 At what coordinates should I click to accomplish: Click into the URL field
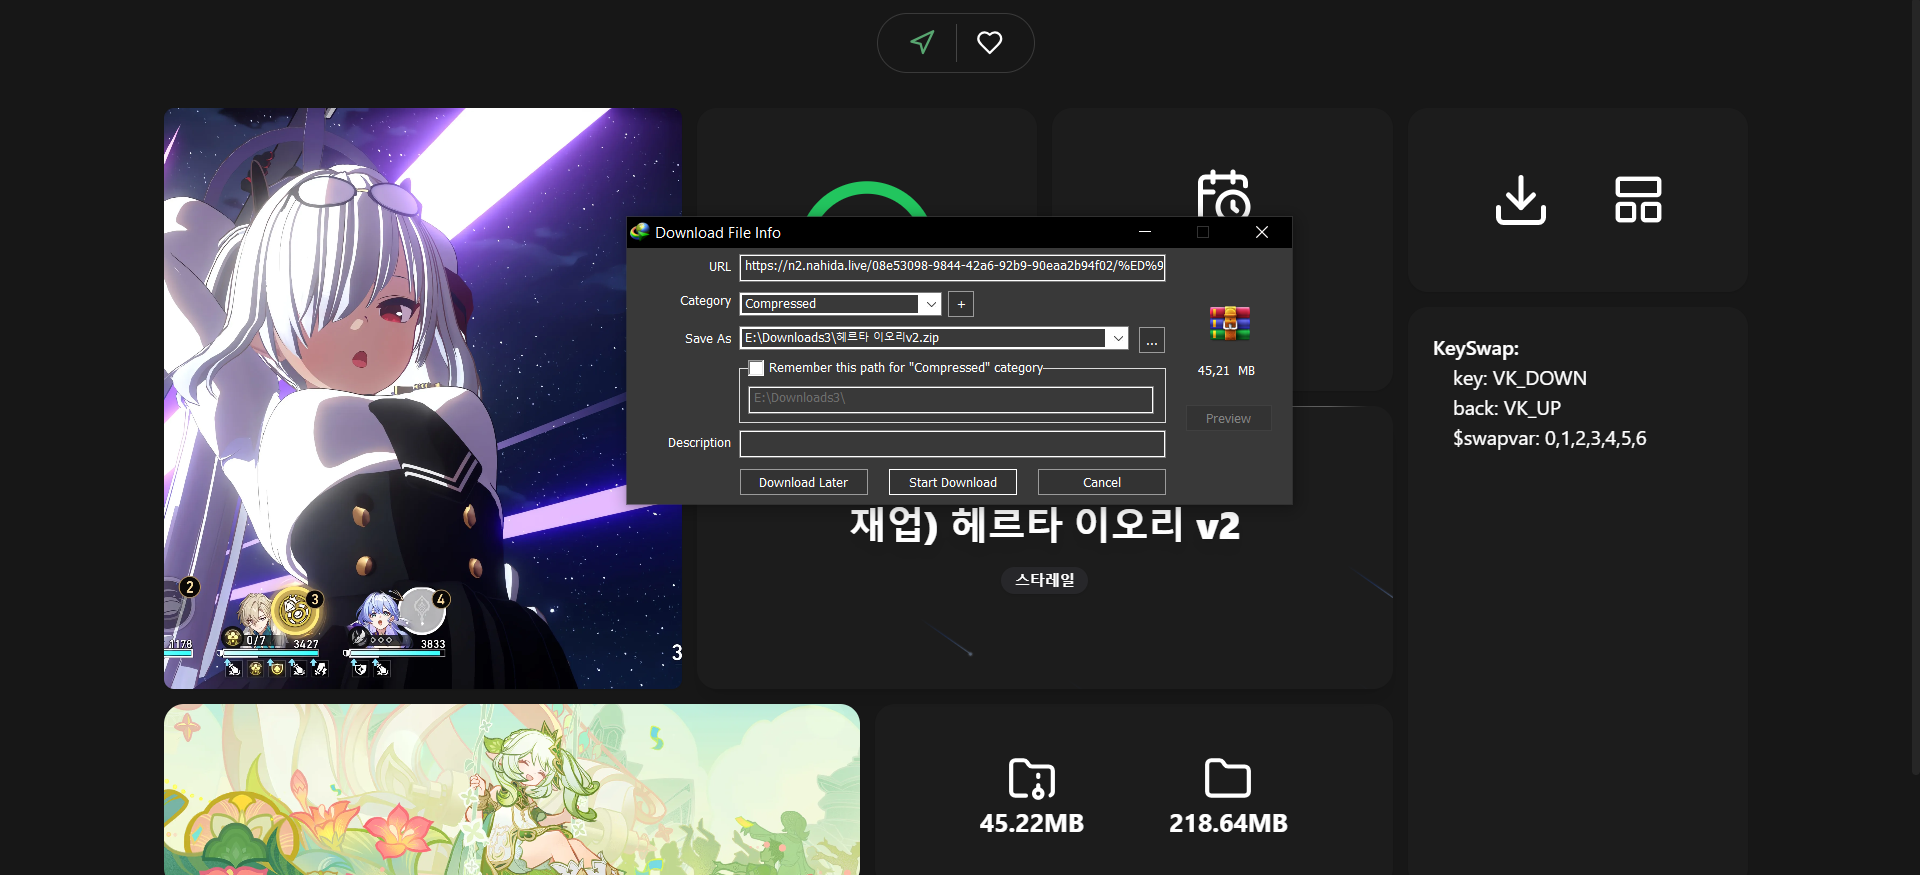coord(952,267)
